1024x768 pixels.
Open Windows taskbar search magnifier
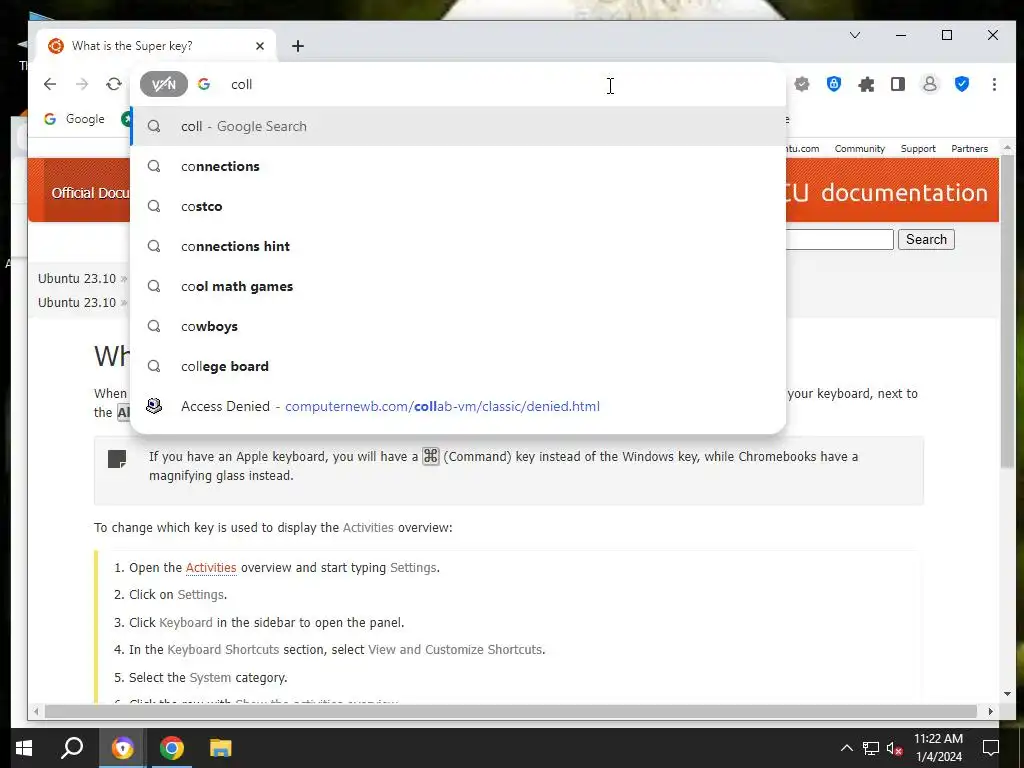click(x=72, y=748)
